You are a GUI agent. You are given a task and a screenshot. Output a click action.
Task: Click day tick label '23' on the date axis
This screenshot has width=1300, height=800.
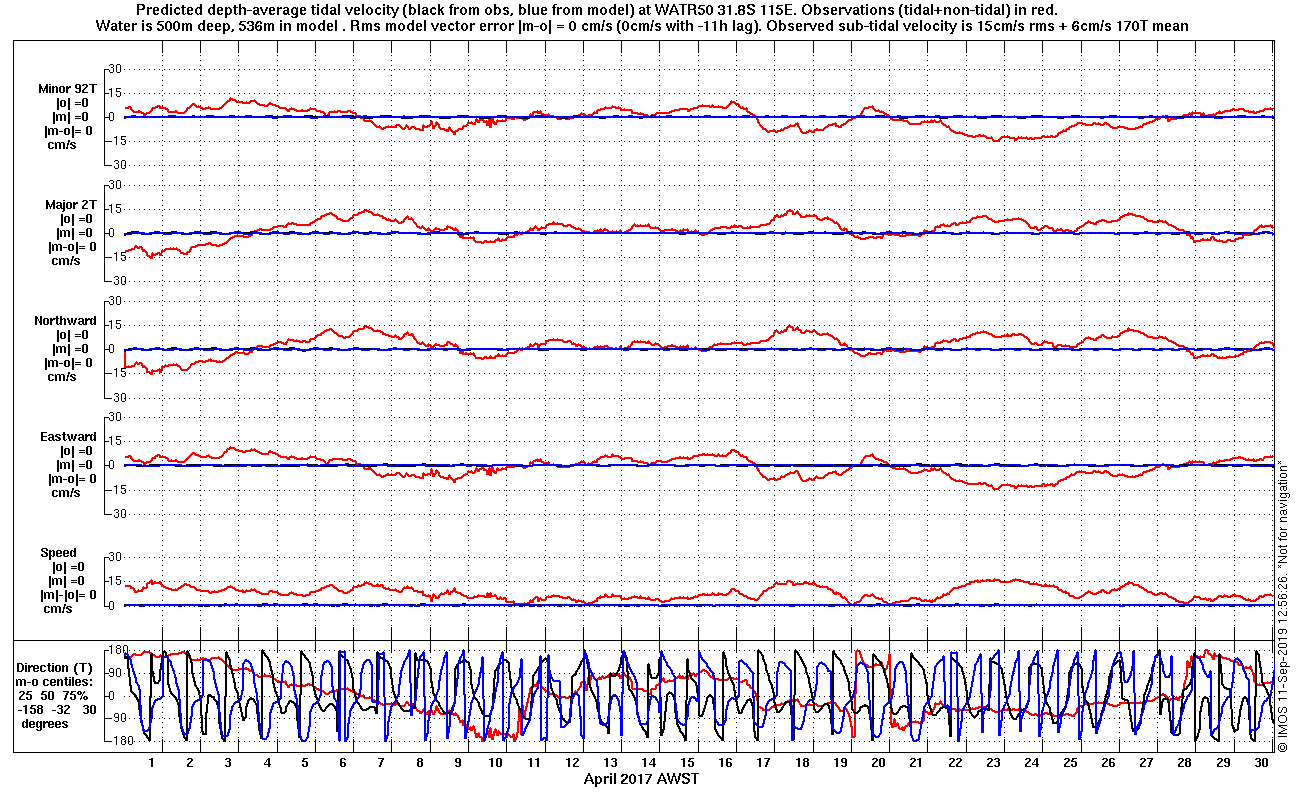click(x=994, y=762)
